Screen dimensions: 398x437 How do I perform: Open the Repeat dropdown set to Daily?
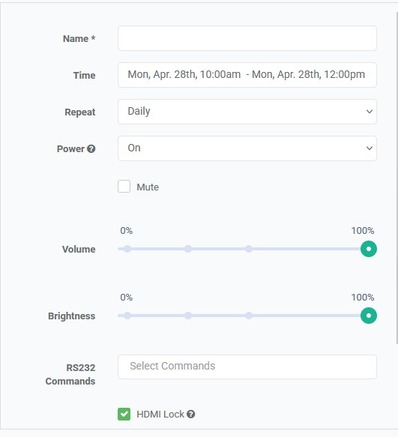coord(247,112)
